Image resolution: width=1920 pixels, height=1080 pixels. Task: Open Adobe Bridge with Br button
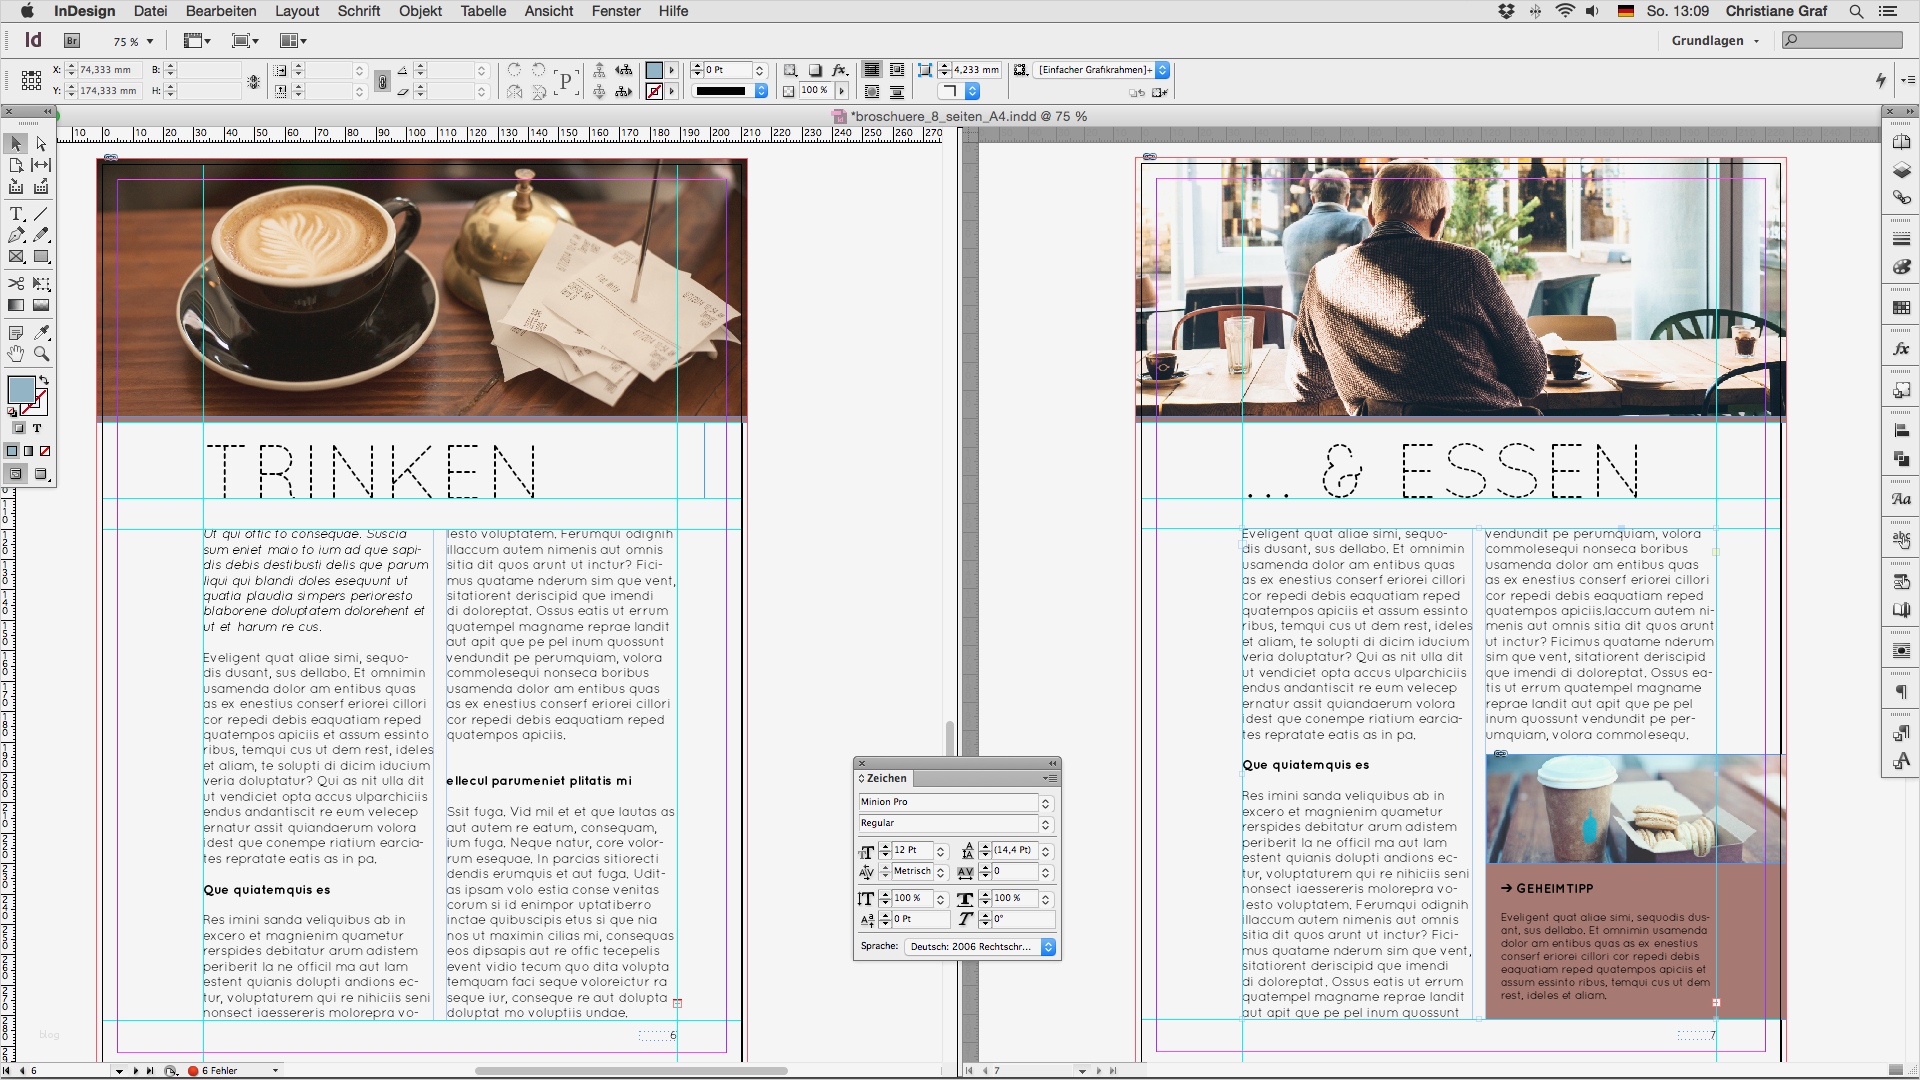[72, 41]
